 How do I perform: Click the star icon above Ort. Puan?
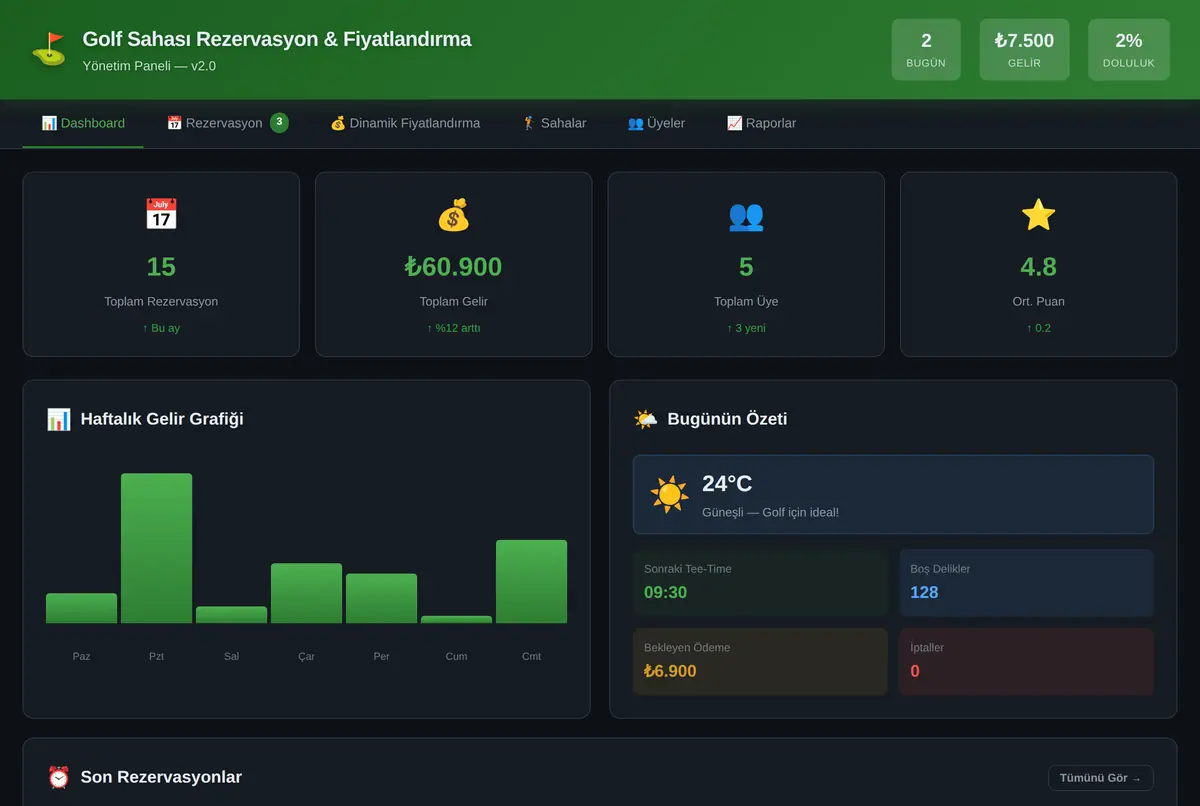(x=1038, y=215)
